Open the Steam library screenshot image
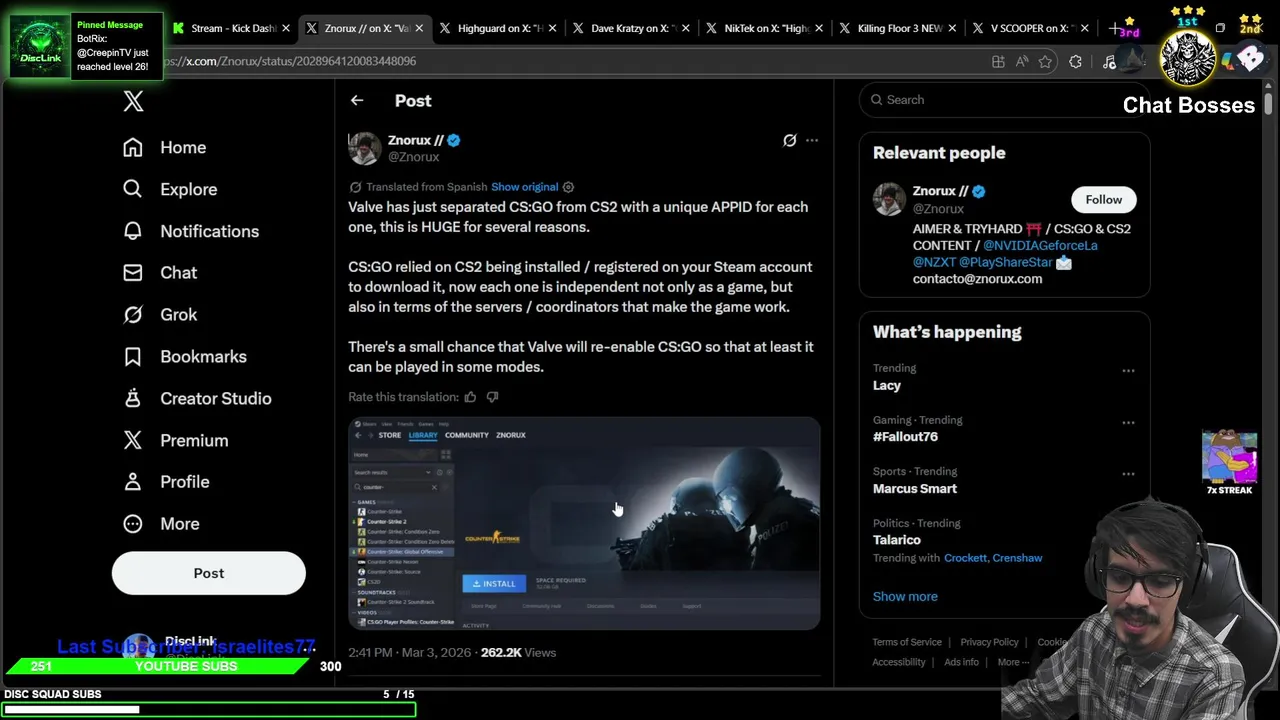The height and width of the screenshot is (720, 1280). coord(584,523)
